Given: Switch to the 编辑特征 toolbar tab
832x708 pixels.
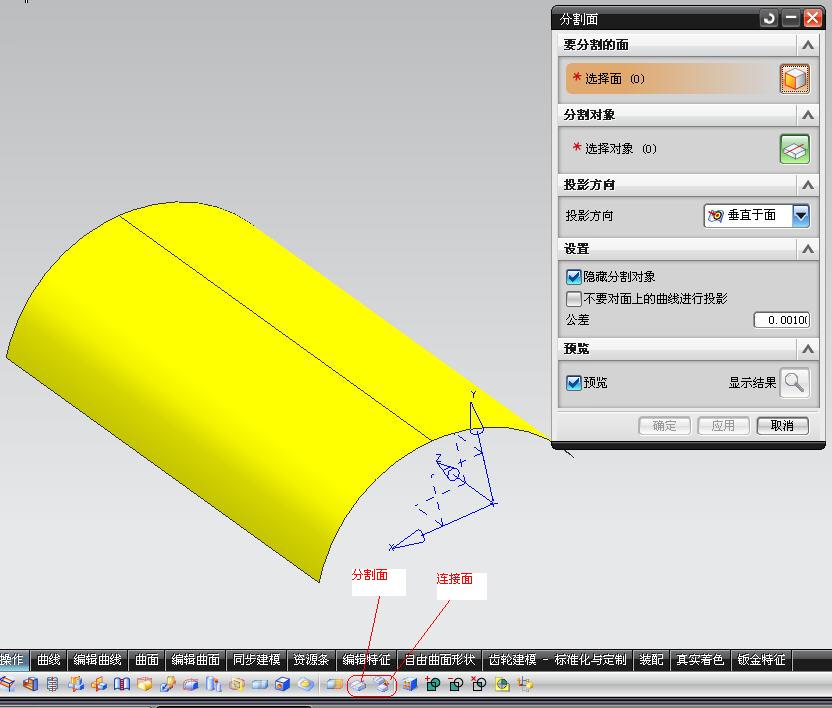Looking at the screenshot, I should click(x=367, y=660).
